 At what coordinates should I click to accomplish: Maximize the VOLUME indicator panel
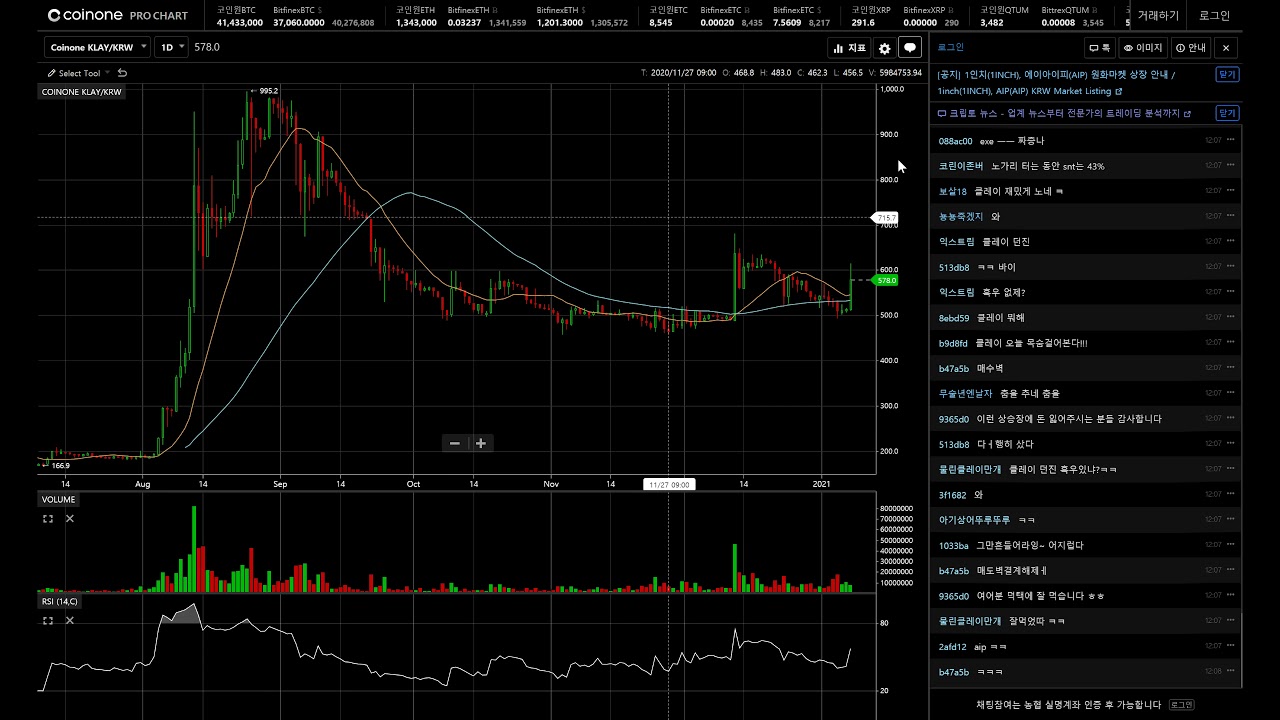(47, 519)
